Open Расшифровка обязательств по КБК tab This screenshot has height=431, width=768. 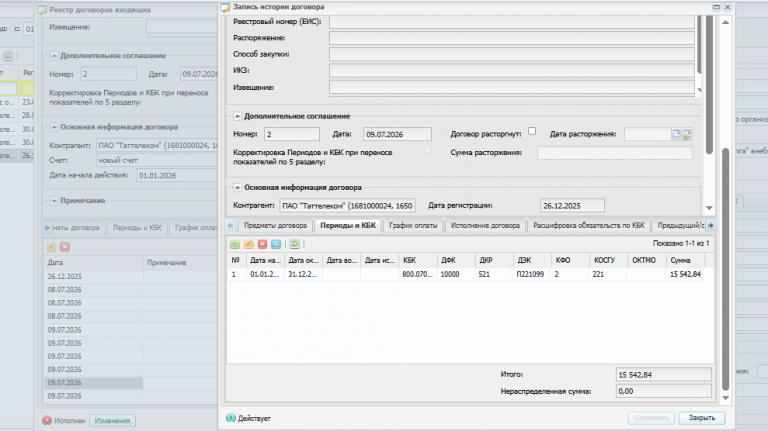click(x=589, y=225)
